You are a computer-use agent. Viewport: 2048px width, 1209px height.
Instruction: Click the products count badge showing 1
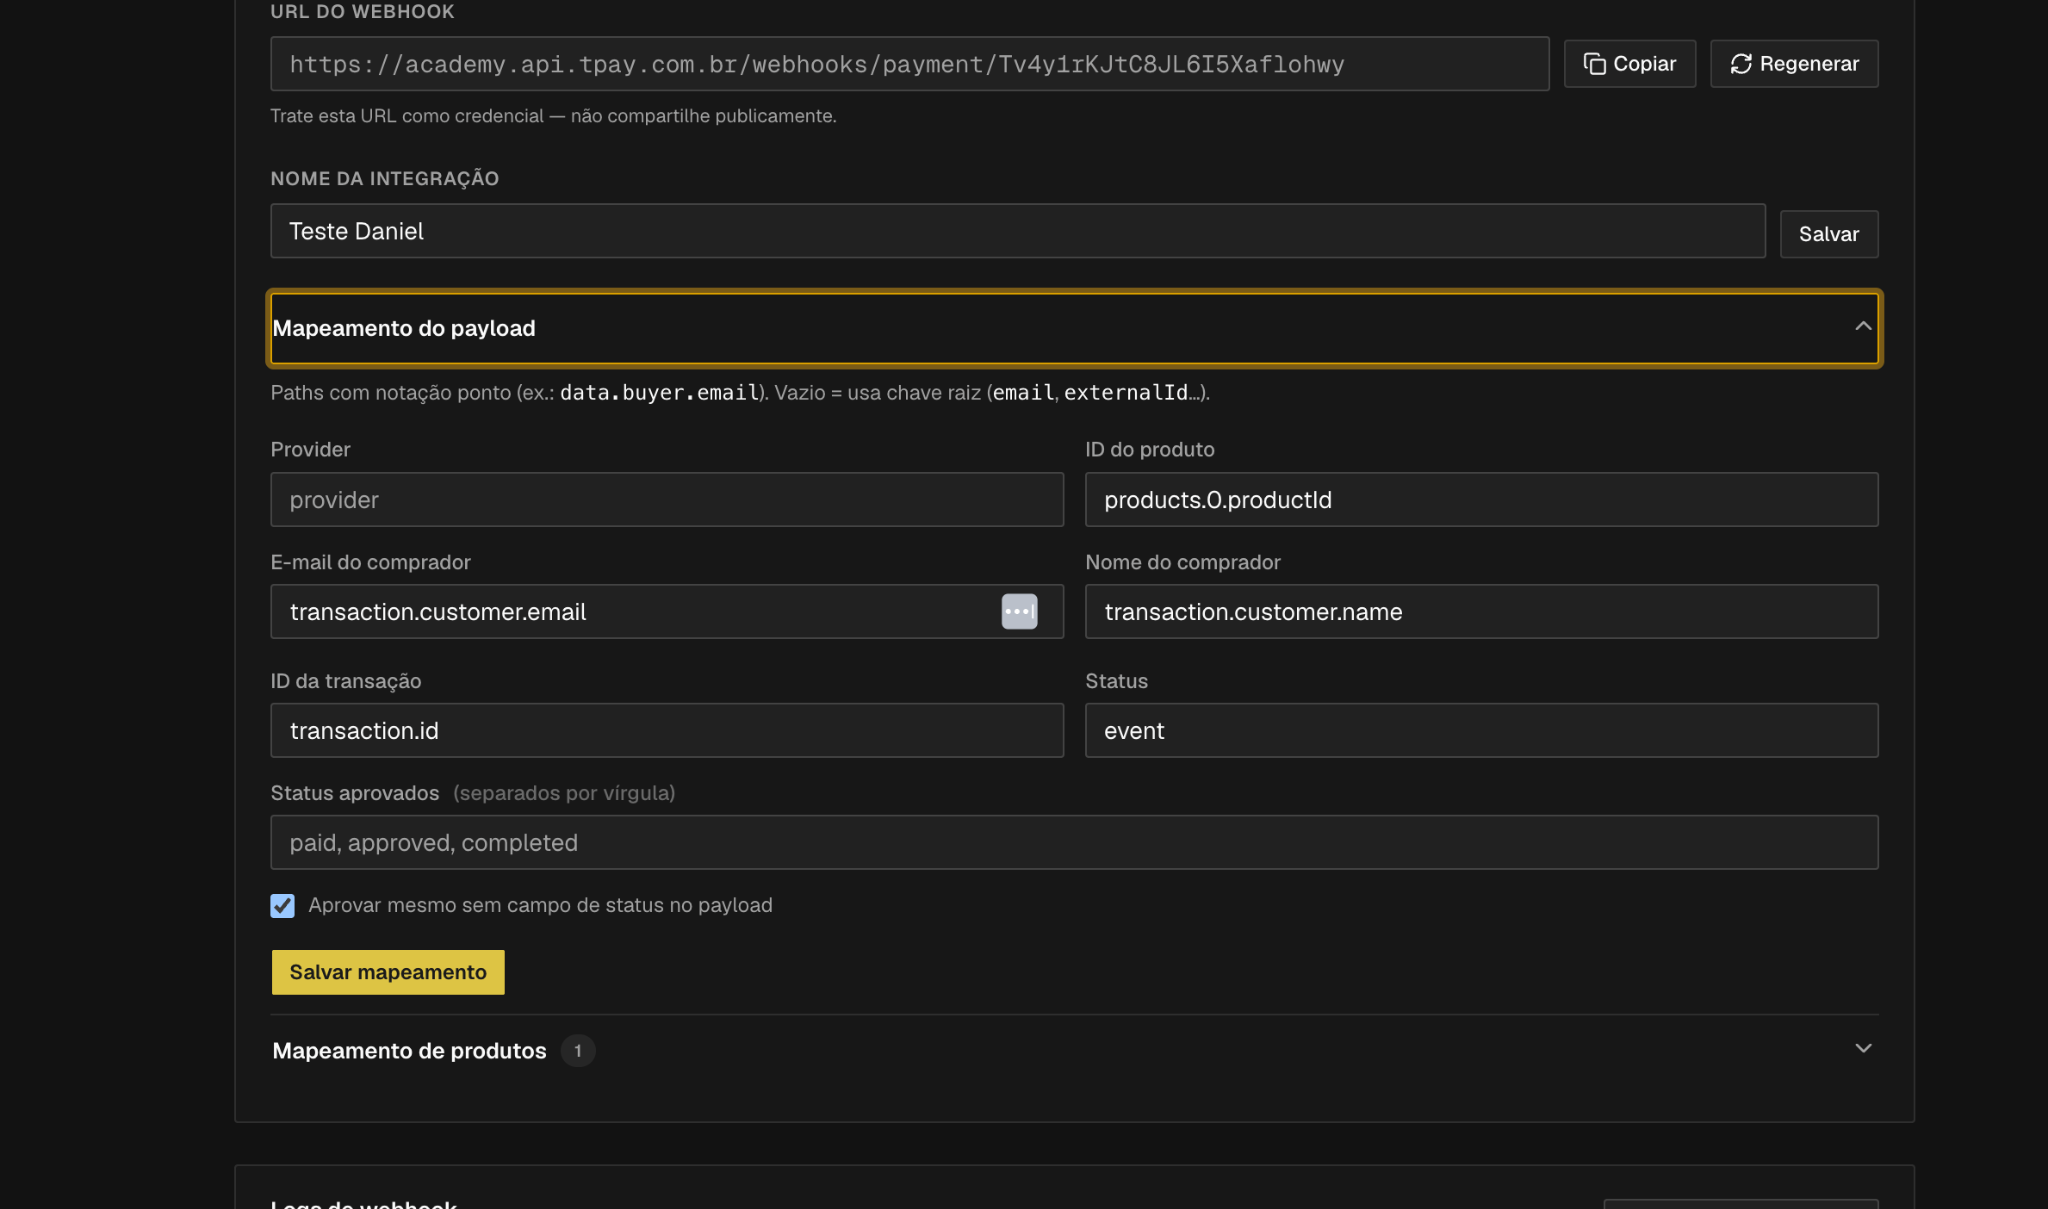point(577,1050)
